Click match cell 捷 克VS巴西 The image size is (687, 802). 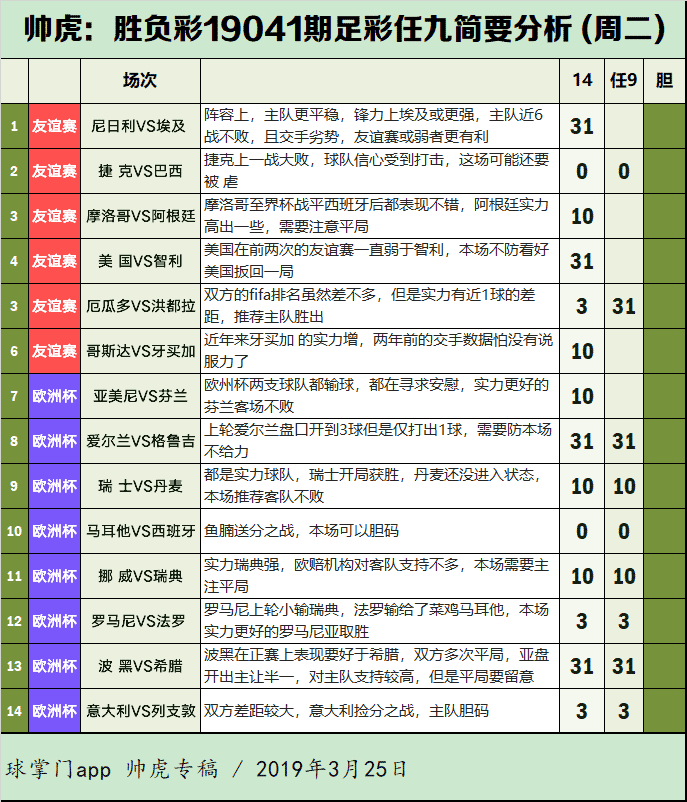[140, 171]
